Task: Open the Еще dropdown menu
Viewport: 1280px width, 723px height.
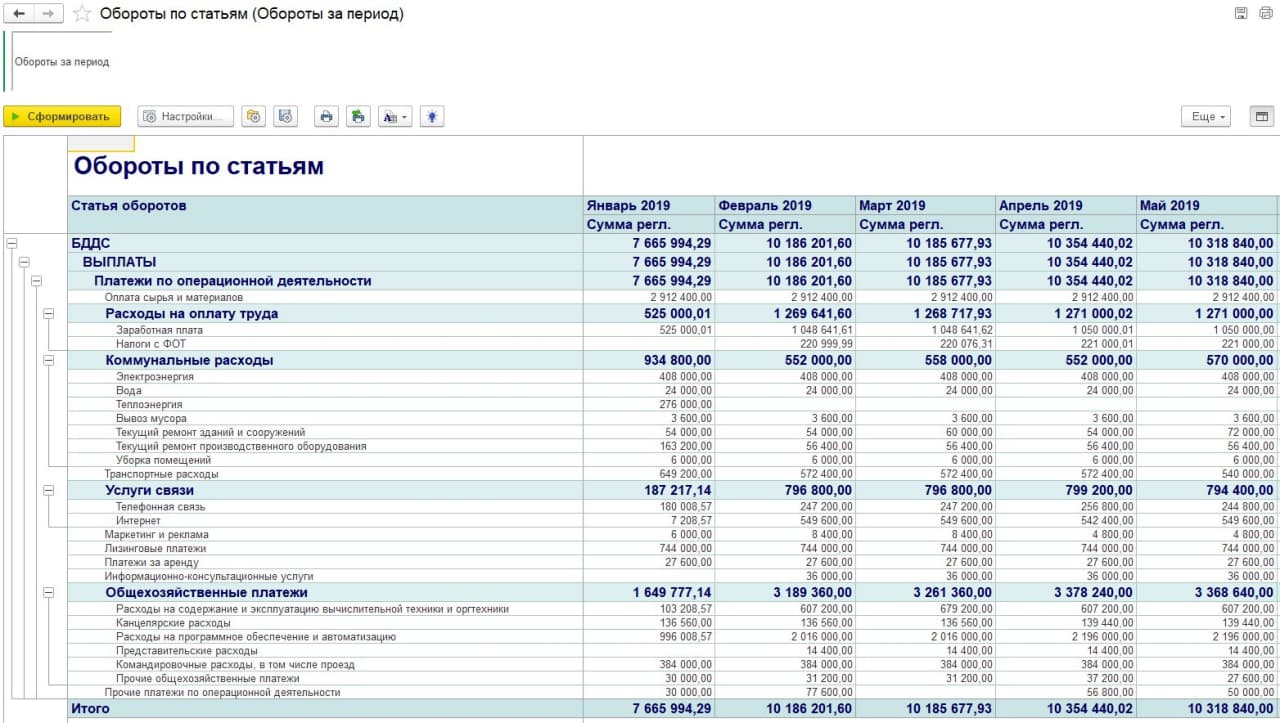Action: pyautogui.click(x=1205, y=117)
